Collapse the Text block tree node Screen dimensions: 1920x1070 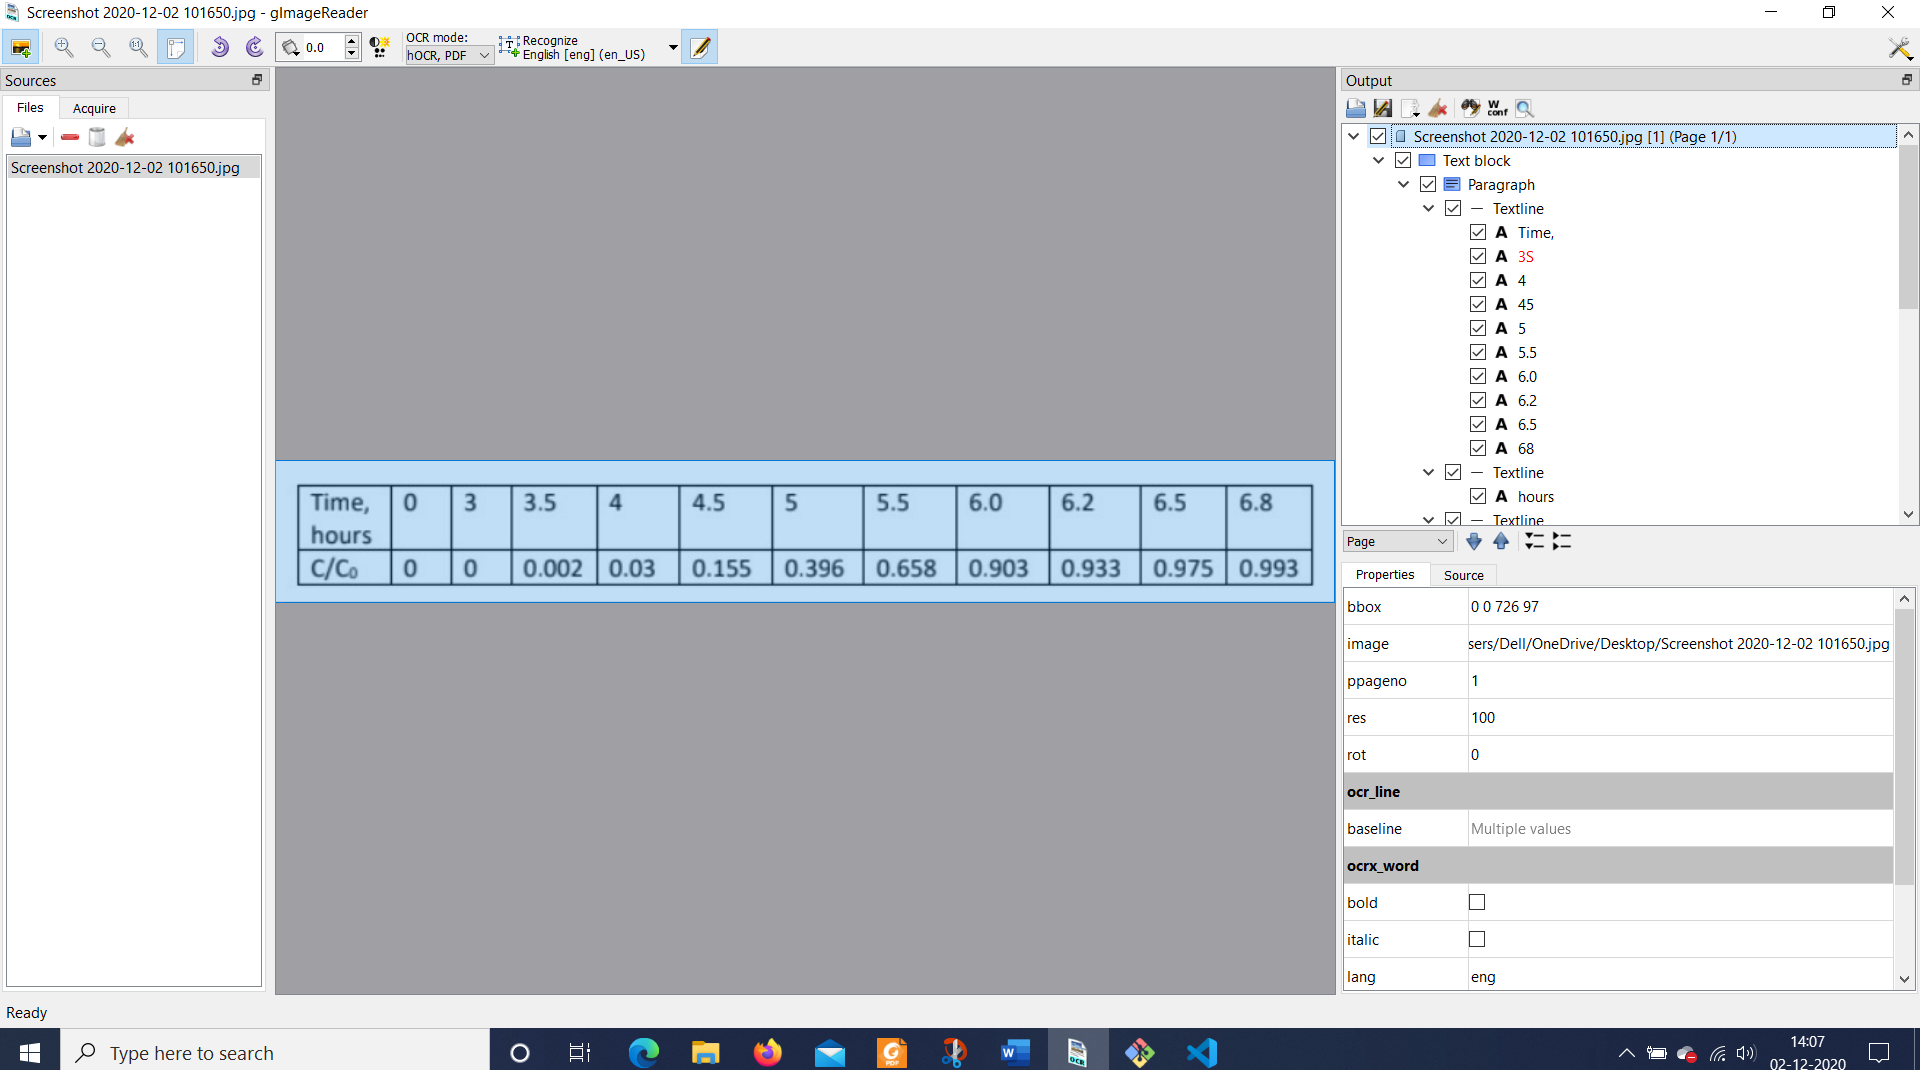coord(1379,160)
